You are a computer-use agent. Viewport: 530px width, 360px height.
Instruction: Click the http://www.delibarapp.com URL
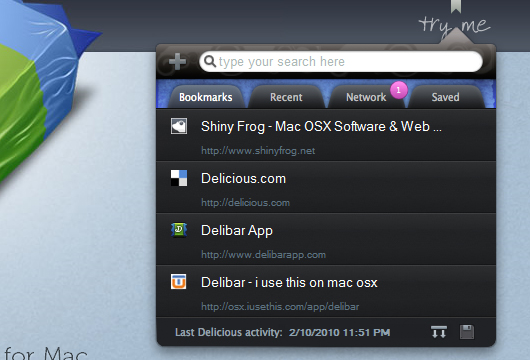263,255
